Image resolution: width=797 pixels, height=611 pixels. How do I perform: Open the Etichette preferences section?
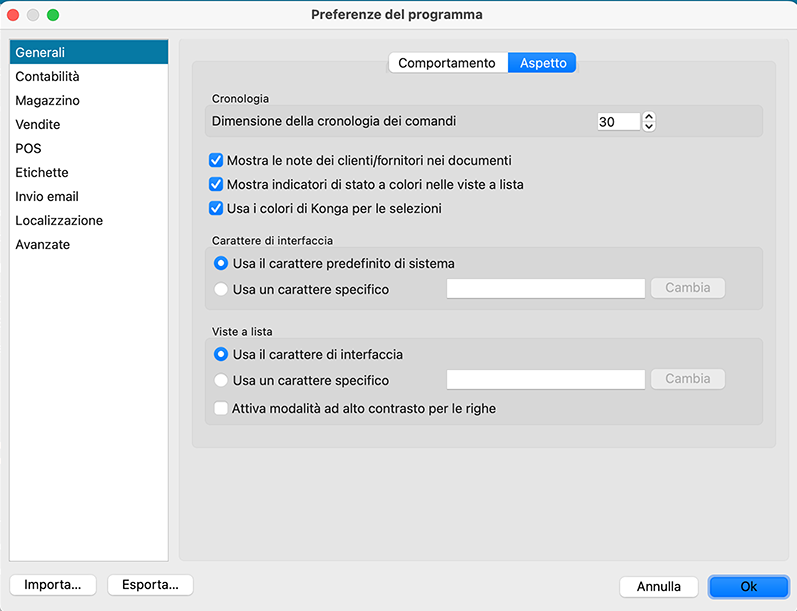click(42, 172)
